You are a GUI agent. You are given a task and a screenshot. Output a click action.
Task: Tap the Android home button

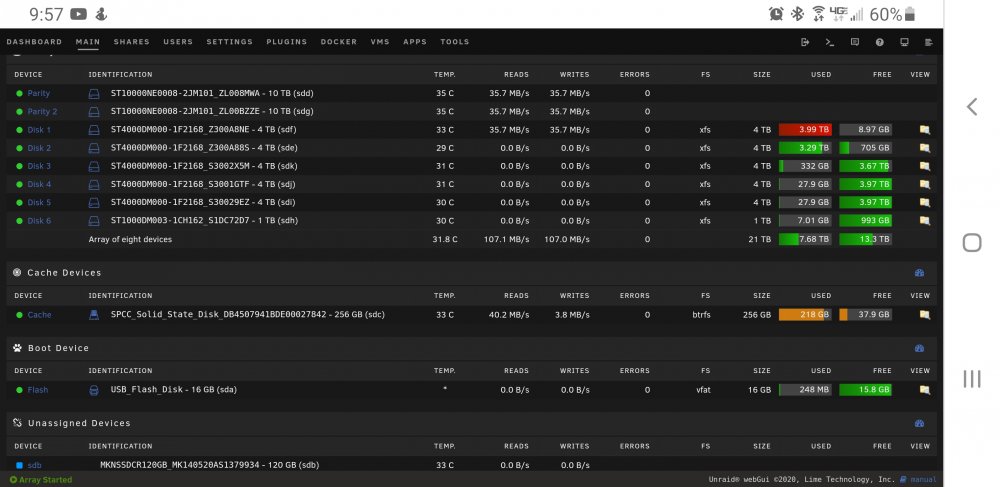coord(971,243)
